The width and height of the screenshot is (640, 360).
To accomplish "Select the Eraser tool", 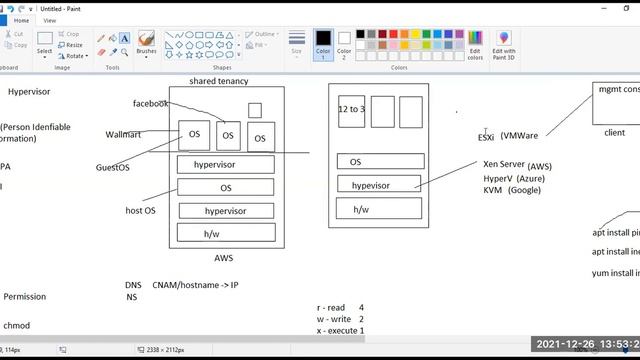I will pos(101,52).
